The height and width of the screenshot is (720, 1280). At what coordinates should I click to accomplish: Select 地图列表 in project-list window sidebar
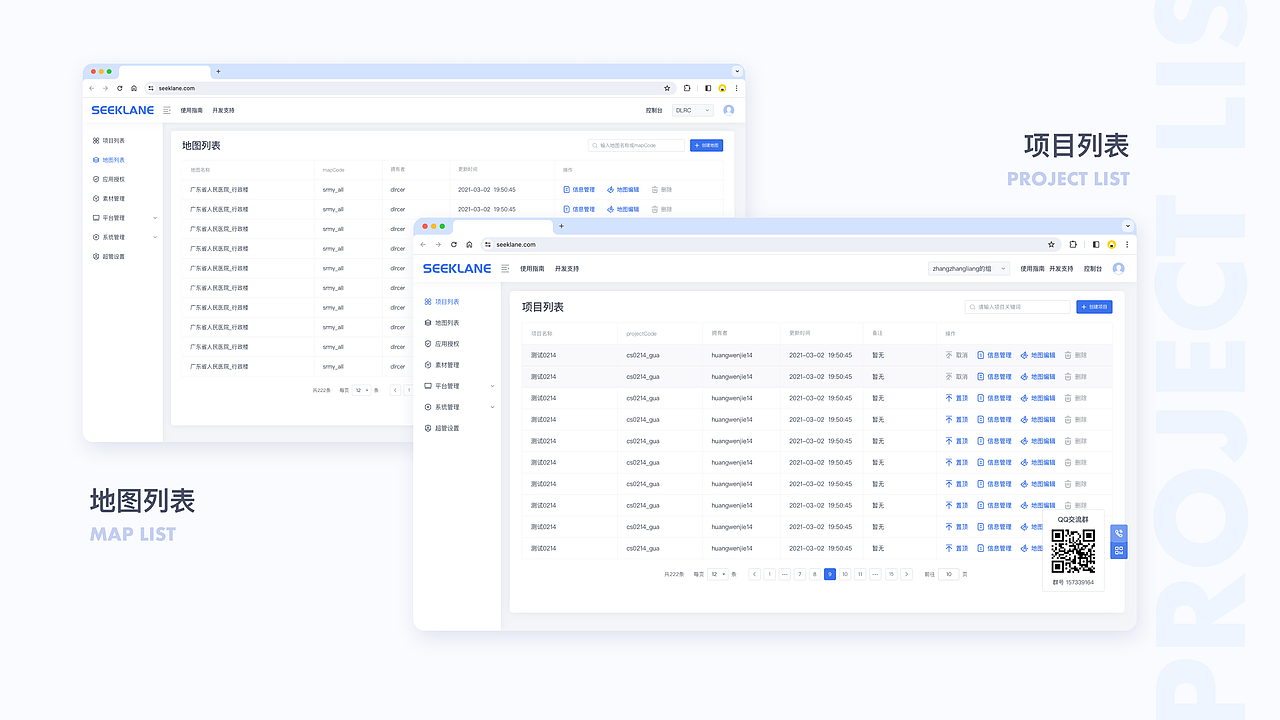[x=442, y=322]
